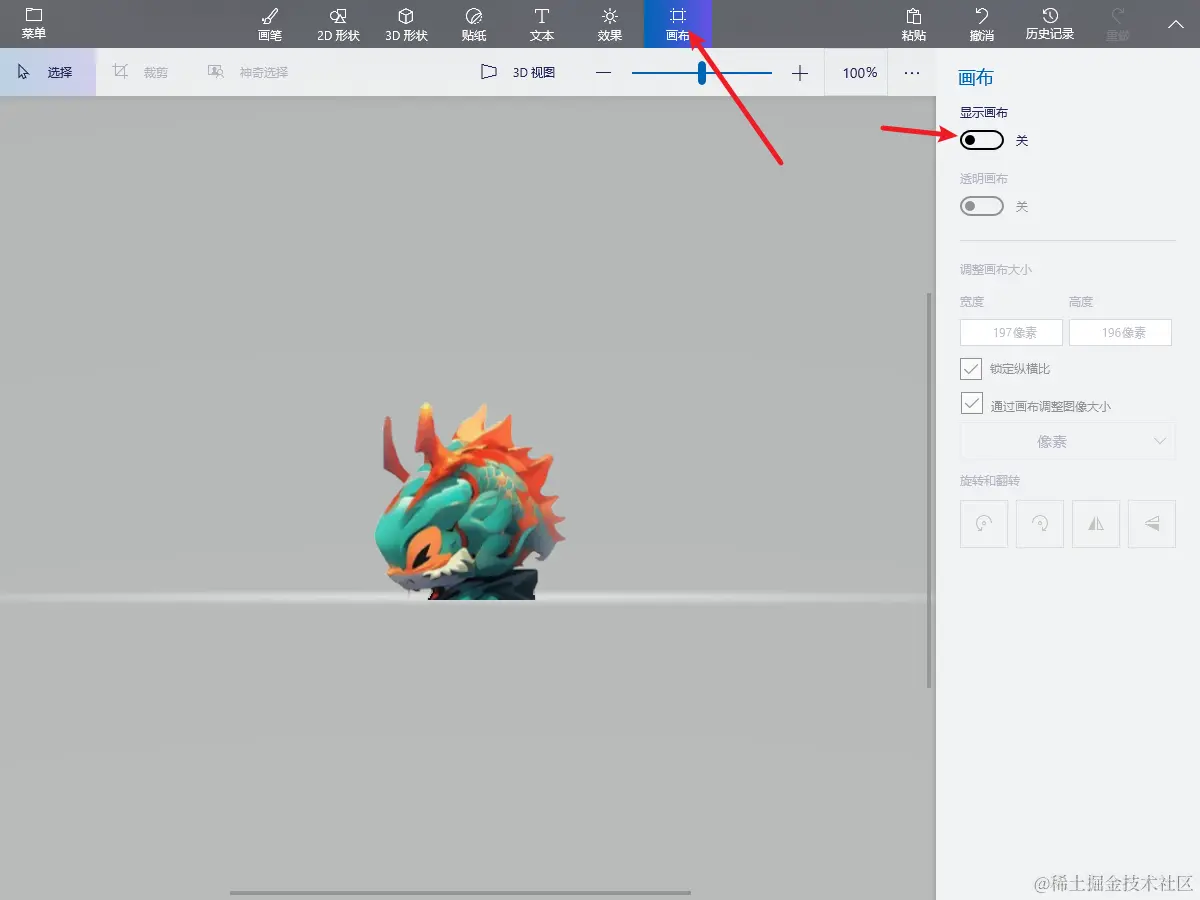1200x900 pixels.
Task: Flip canvas horizontally button
Action: pyautogui.click(x=1096, y=524)
